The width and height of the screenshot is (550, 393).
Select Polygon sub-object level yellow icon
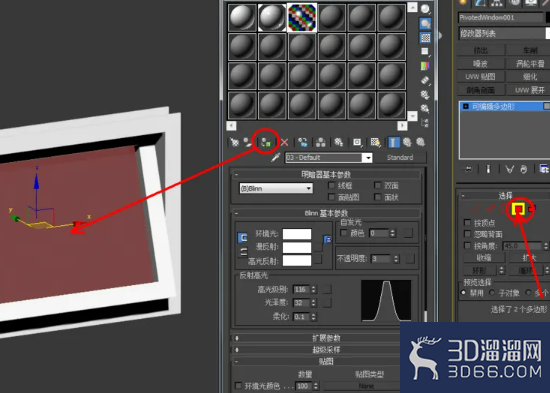(518, 209)
